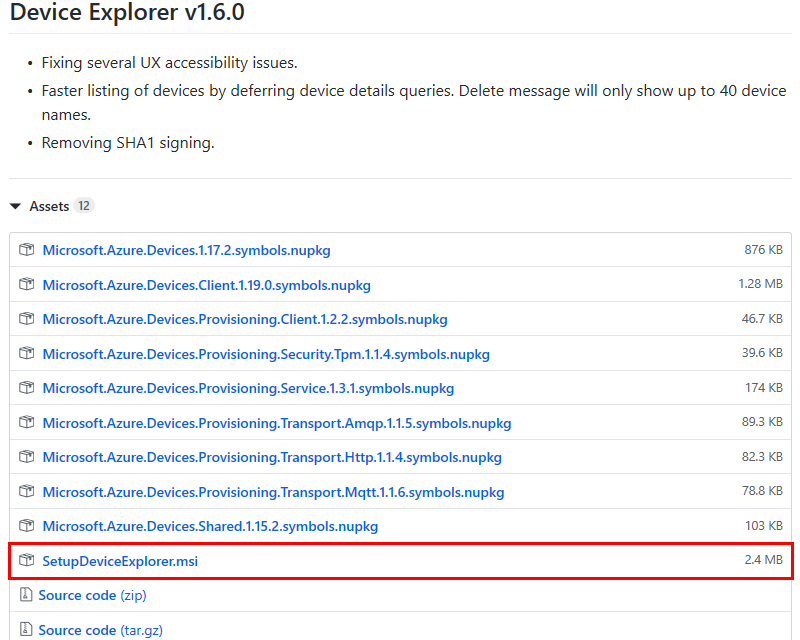
Task: Click the 46.7 KB file size
Action: pos(762,318)
